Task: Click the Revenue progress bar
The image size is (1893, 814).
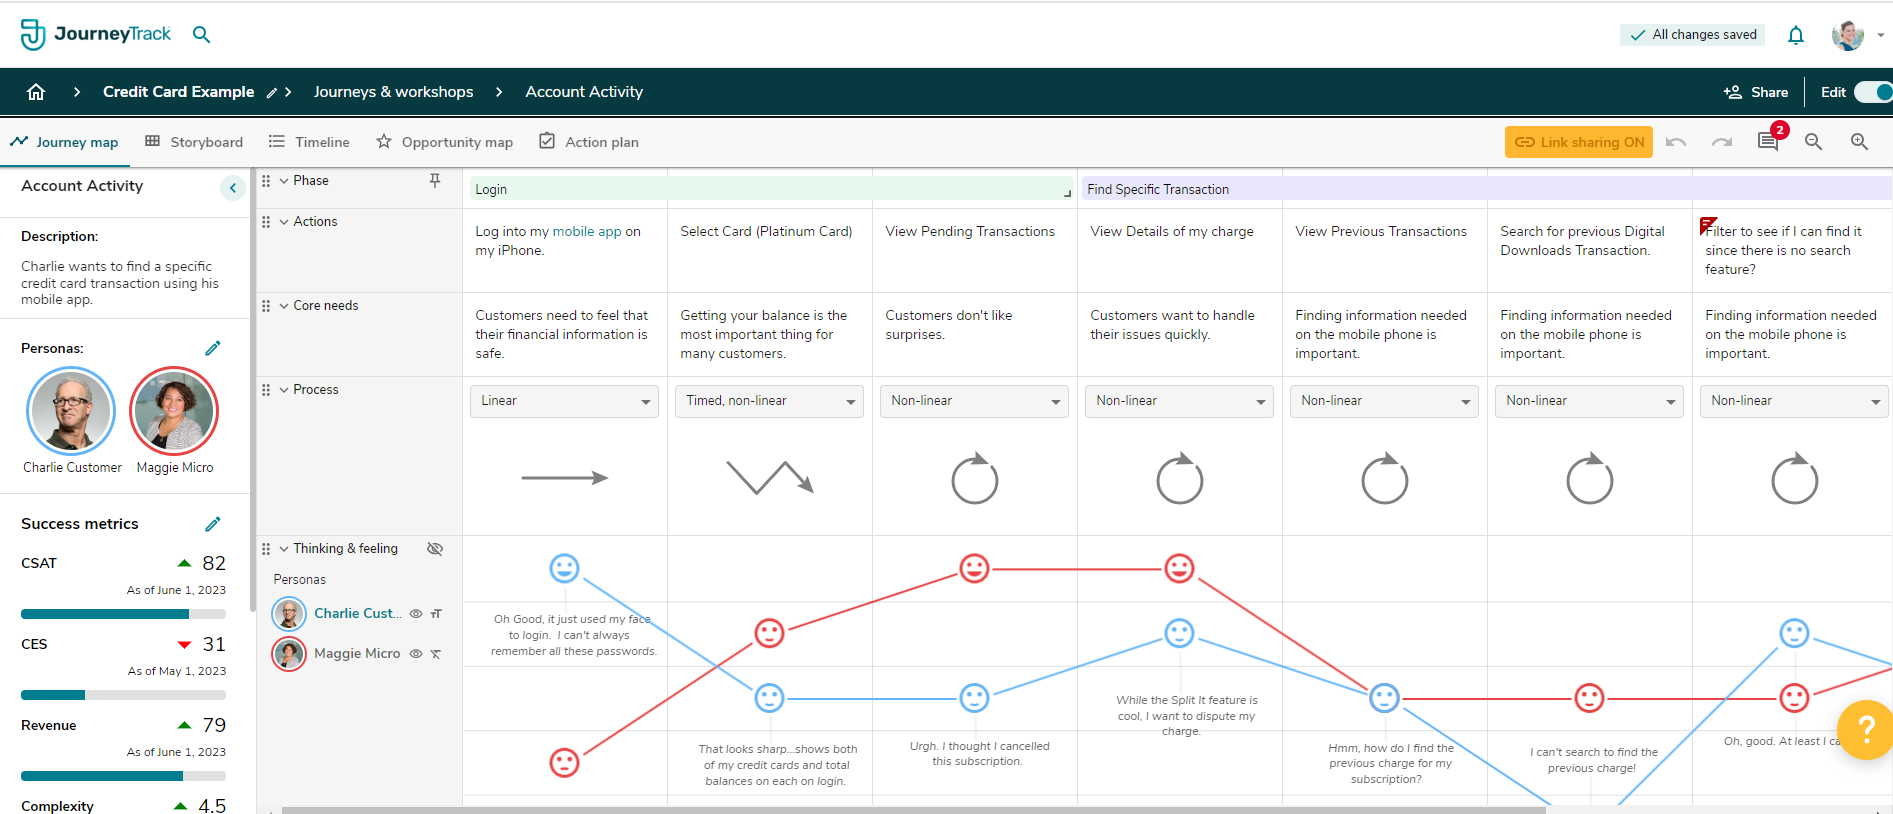Action: [x=123, y=776]
